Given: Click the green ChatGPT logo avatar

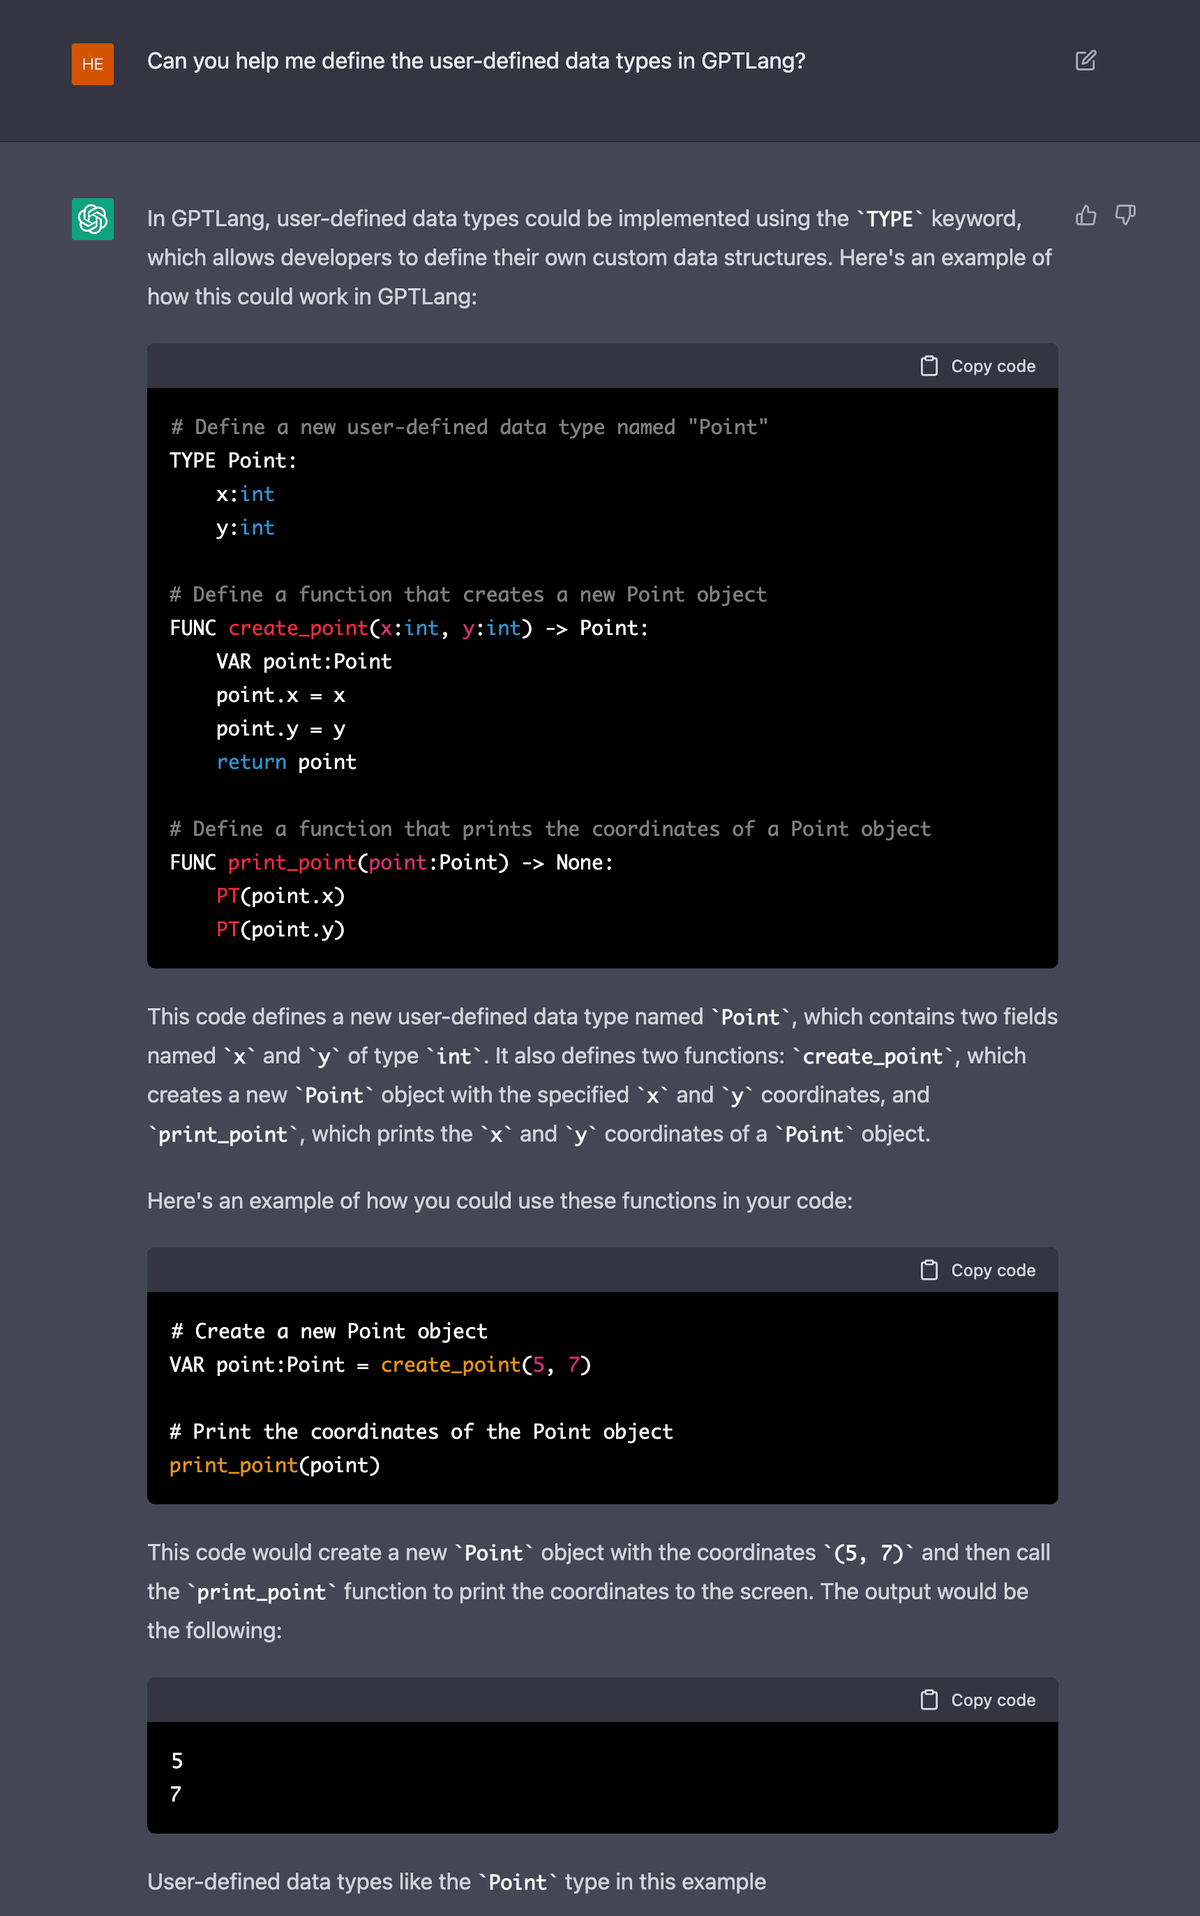Looking at the screenshot, I should (x=92, y=219).
